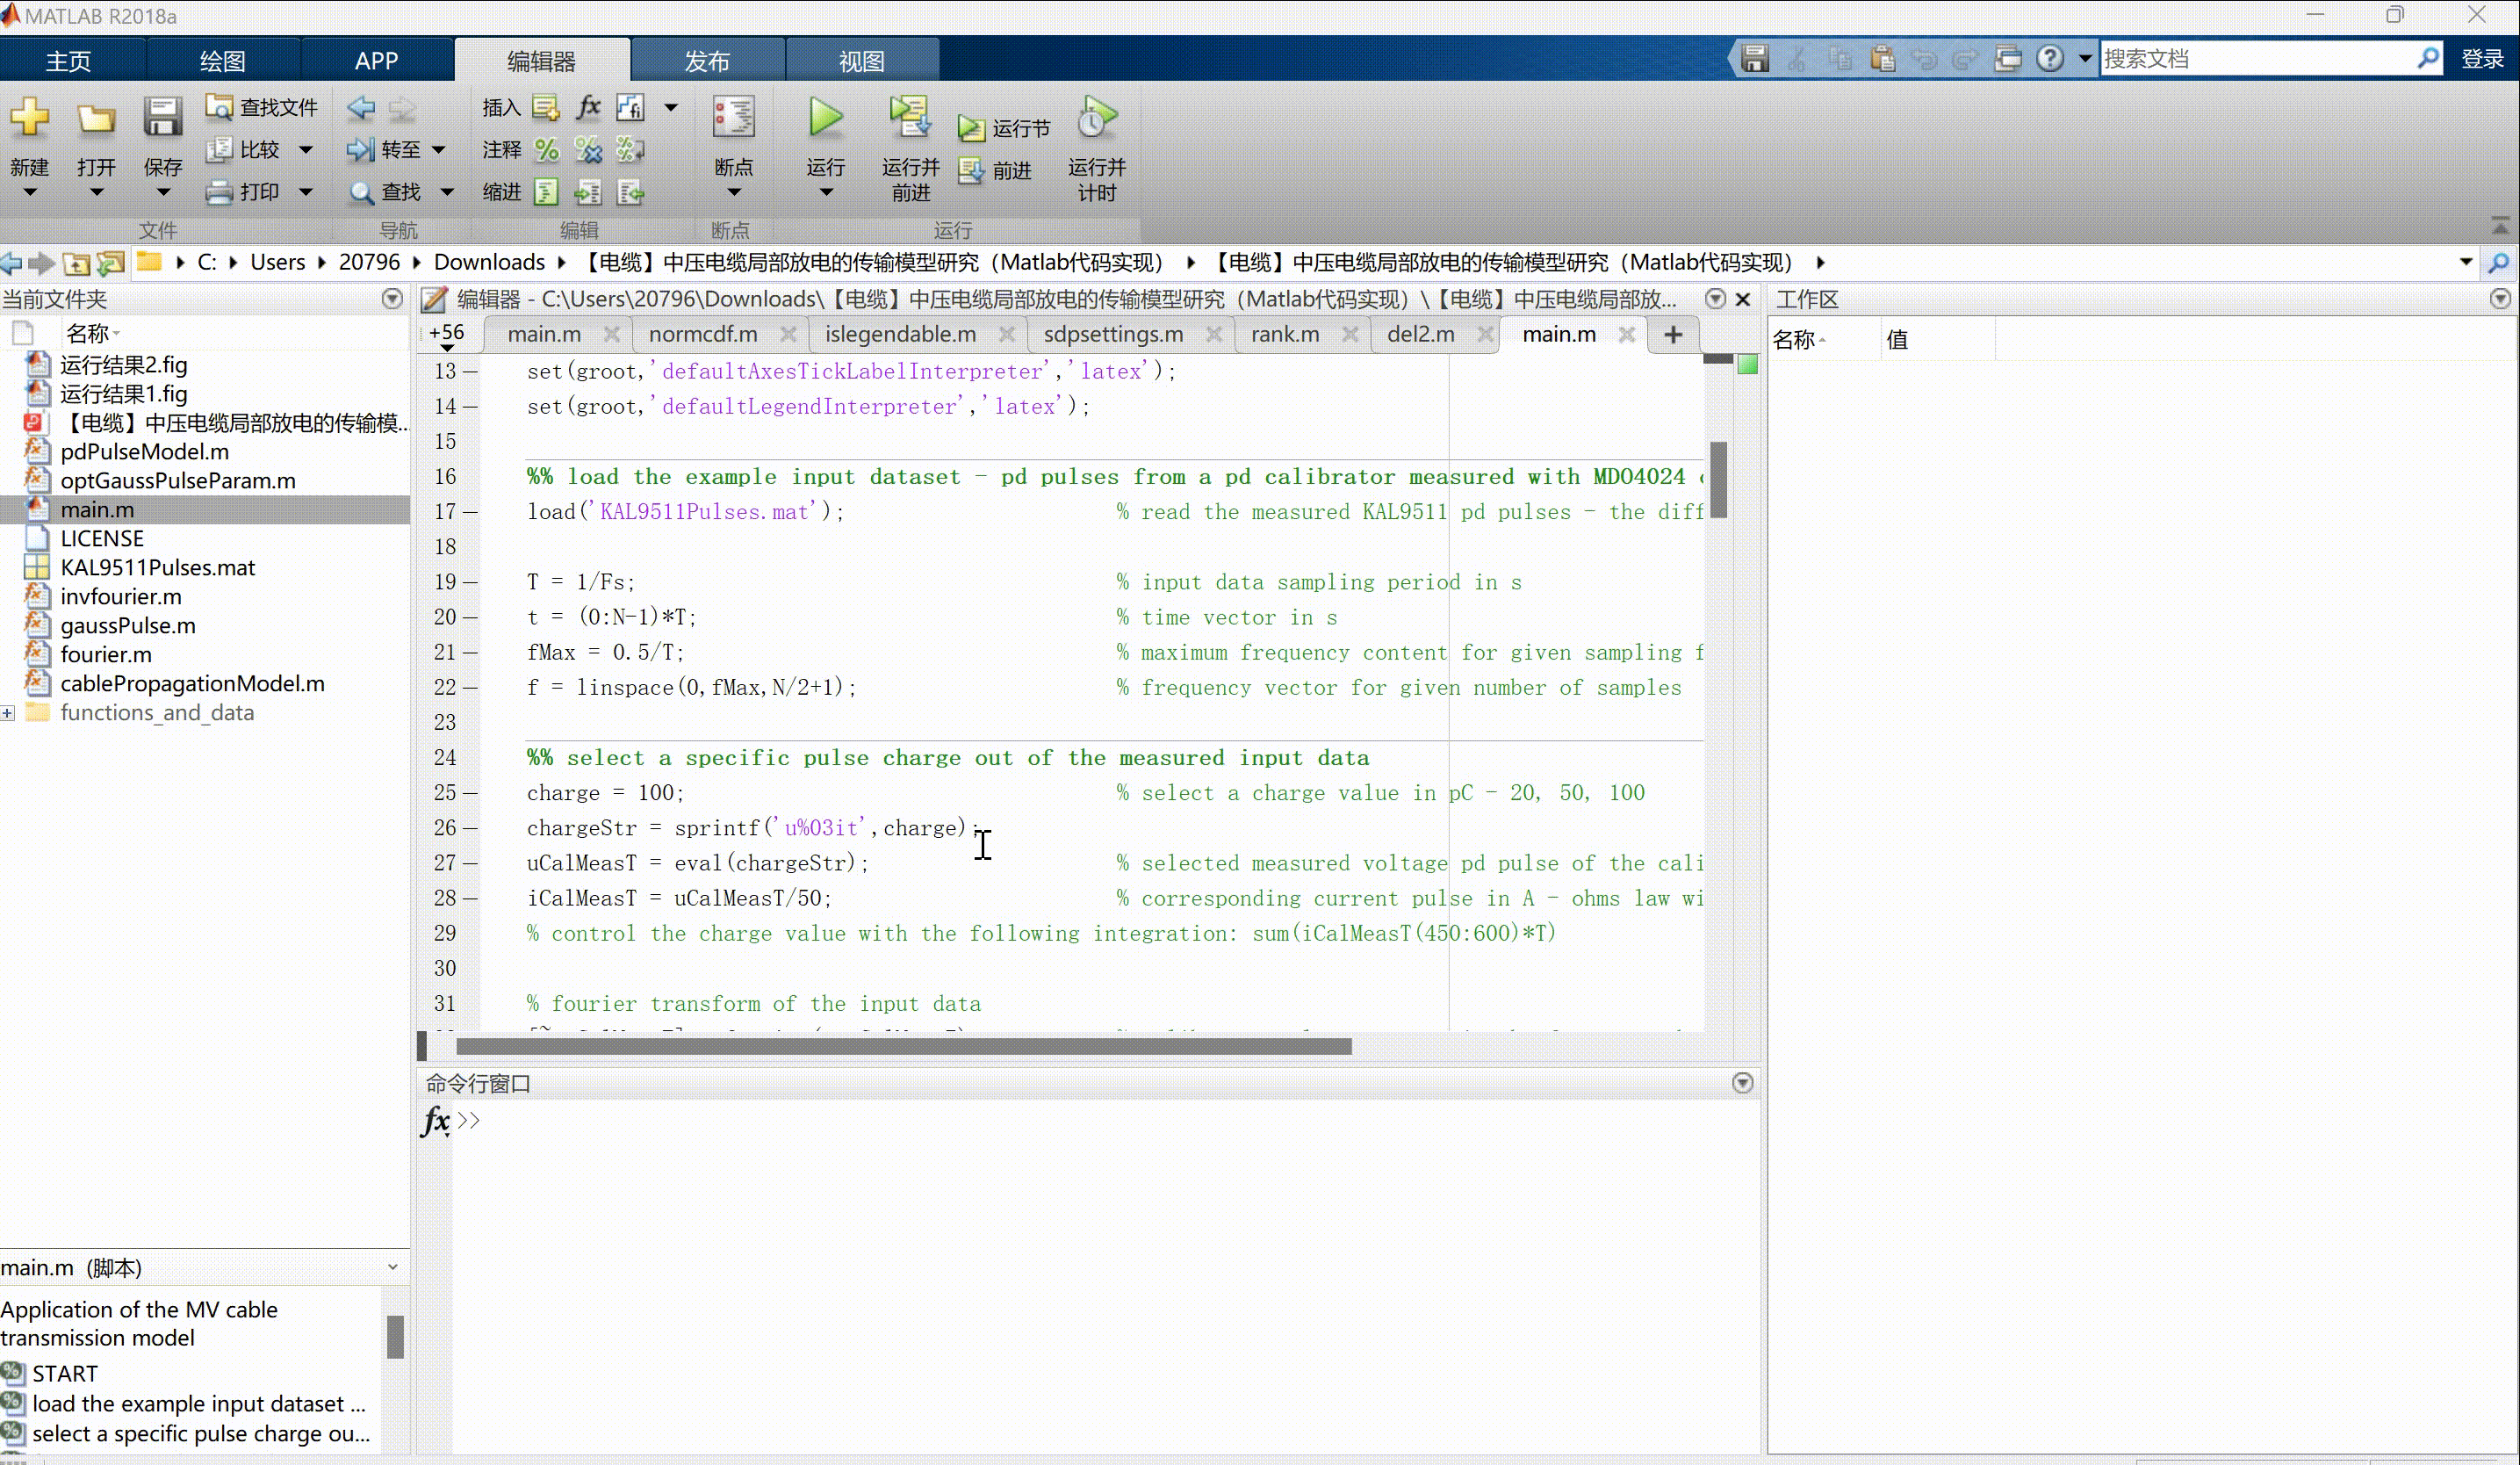Screen dimensions: 2520x1465
Task: Open the Command Window actions menu
Action: pyautogui.click(x=1742, y=1083)
